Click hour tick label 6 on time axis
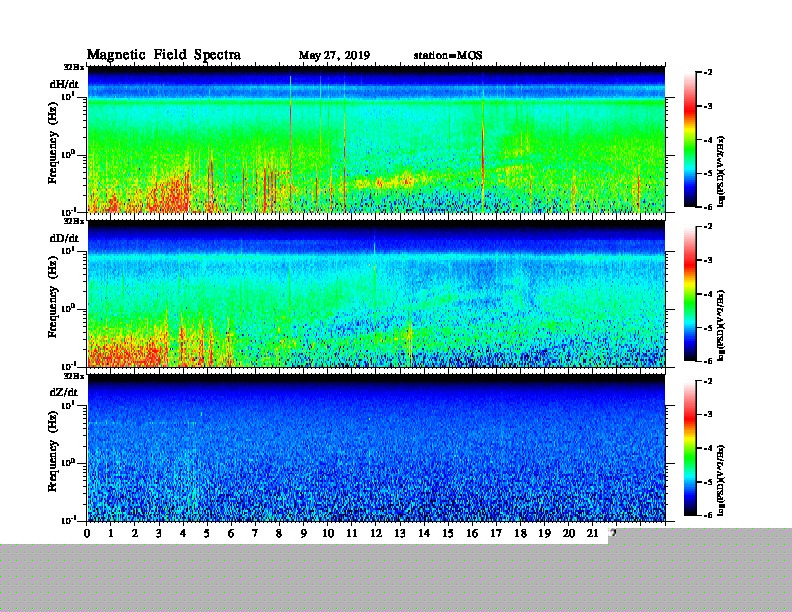 click(231, 533)
